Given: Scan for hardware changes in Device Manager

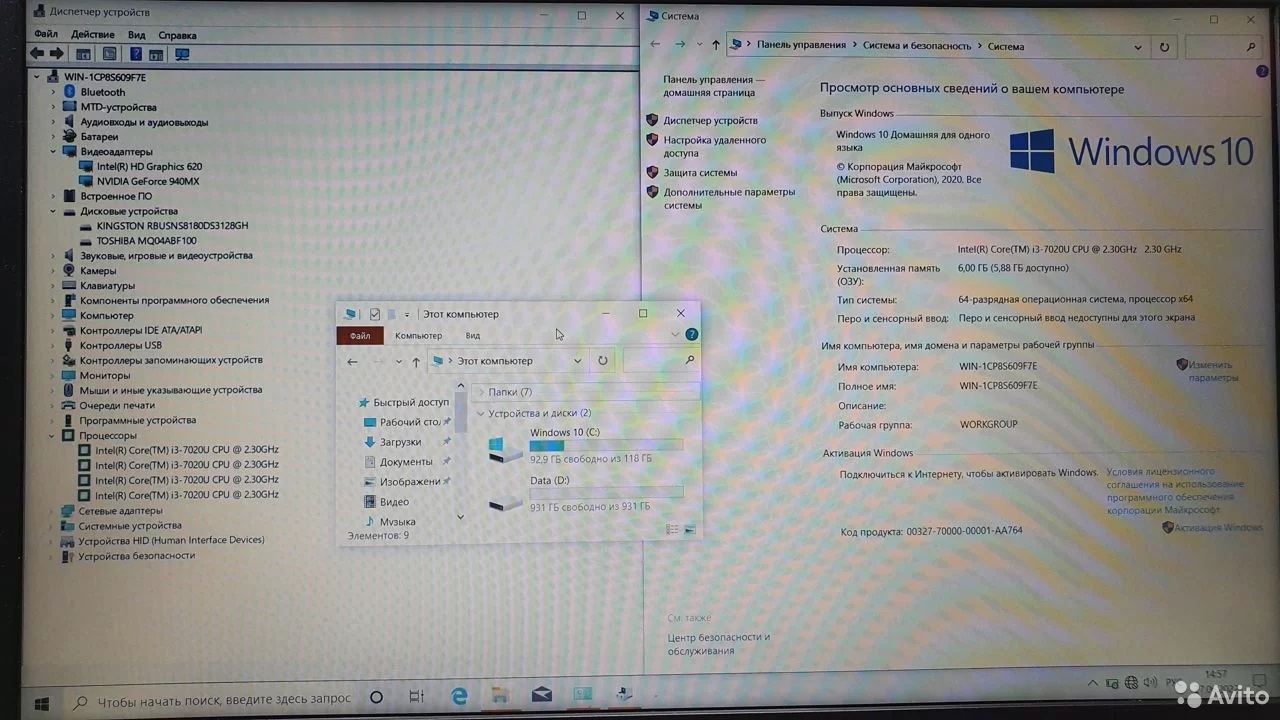Looking at the screenshot, I should coord(182,54).
